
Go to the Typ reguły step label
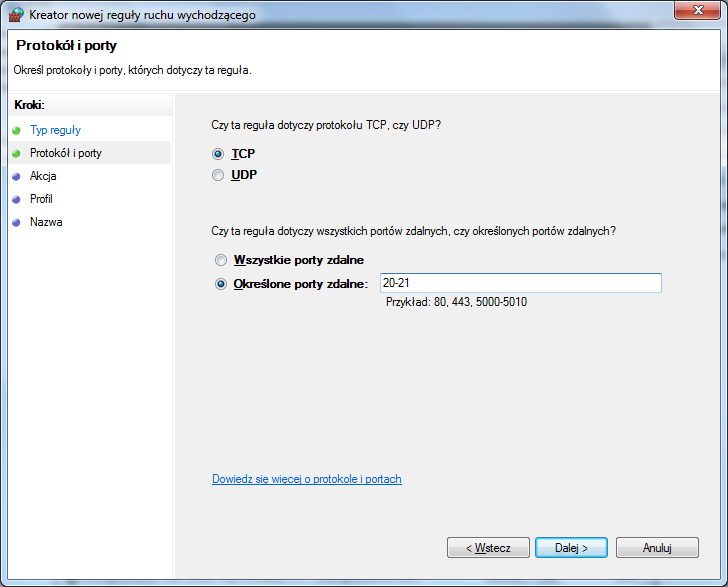click(55, 130)
